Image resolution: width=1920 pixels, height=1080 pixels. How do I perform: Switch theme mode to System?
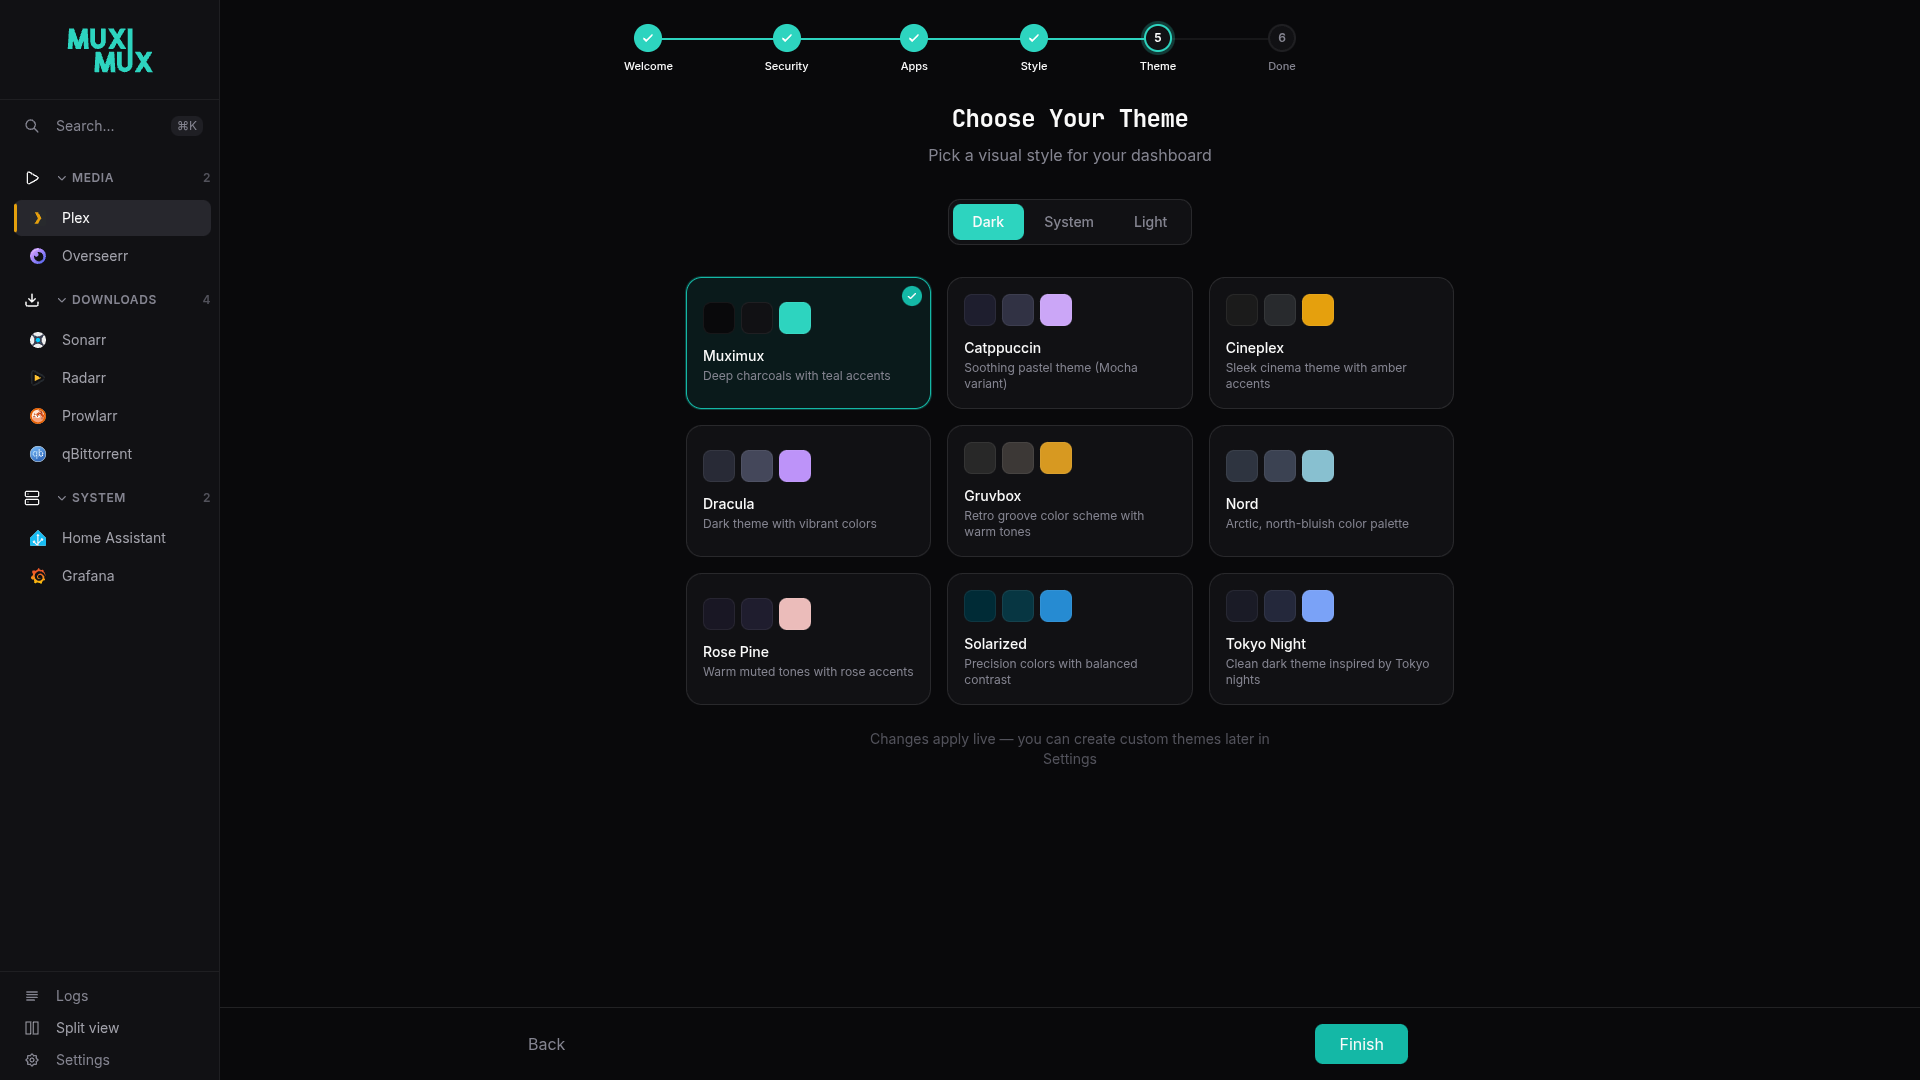pyautogui.click(x=1068, y=222)
